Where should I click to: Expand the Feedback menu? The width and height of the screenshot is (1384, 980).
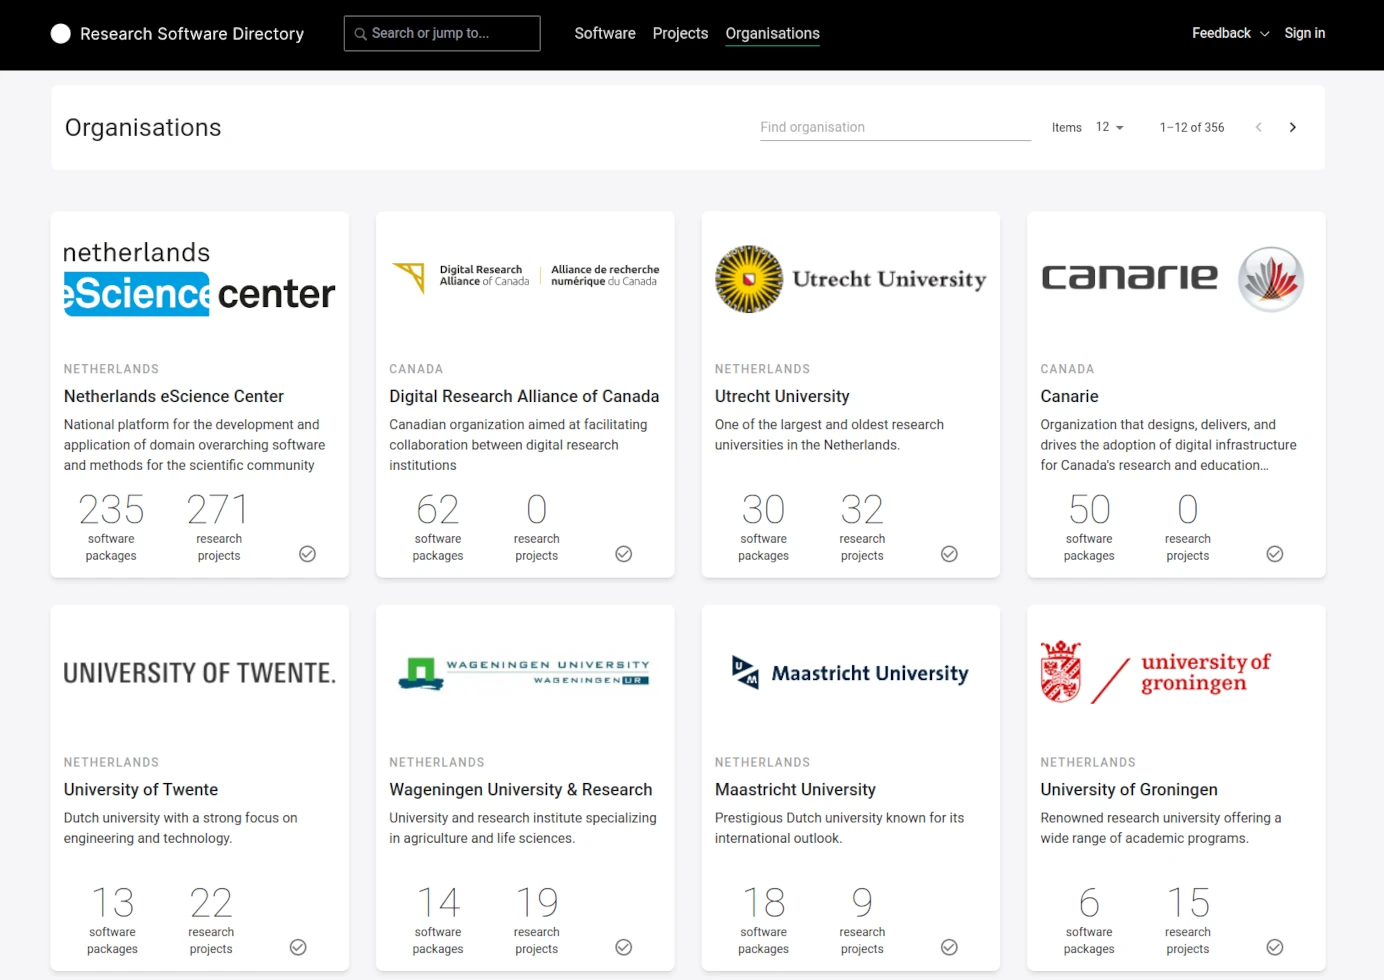point(1230,33)
